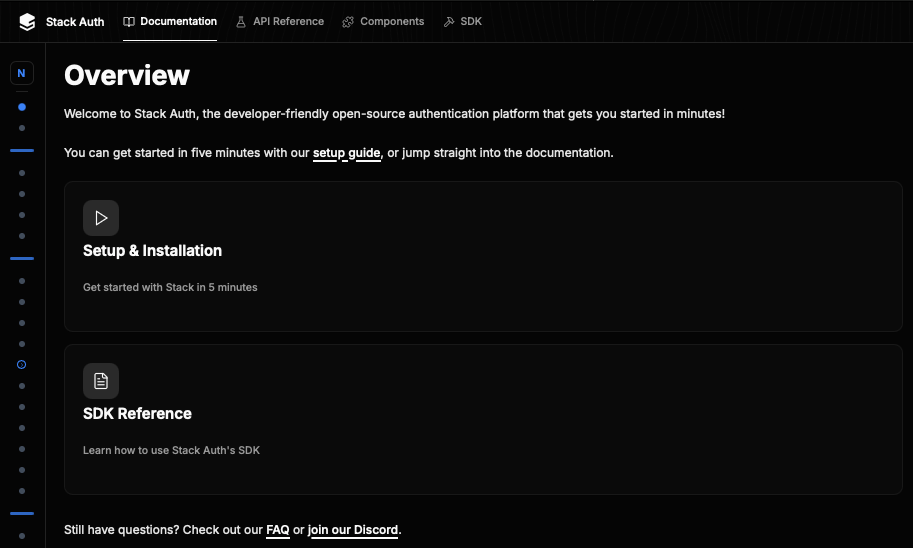Viewport: 913px width, 548px height.
Task: Click the play icon on Setup card
Action: pyautogui.click(x=101, y=218)
